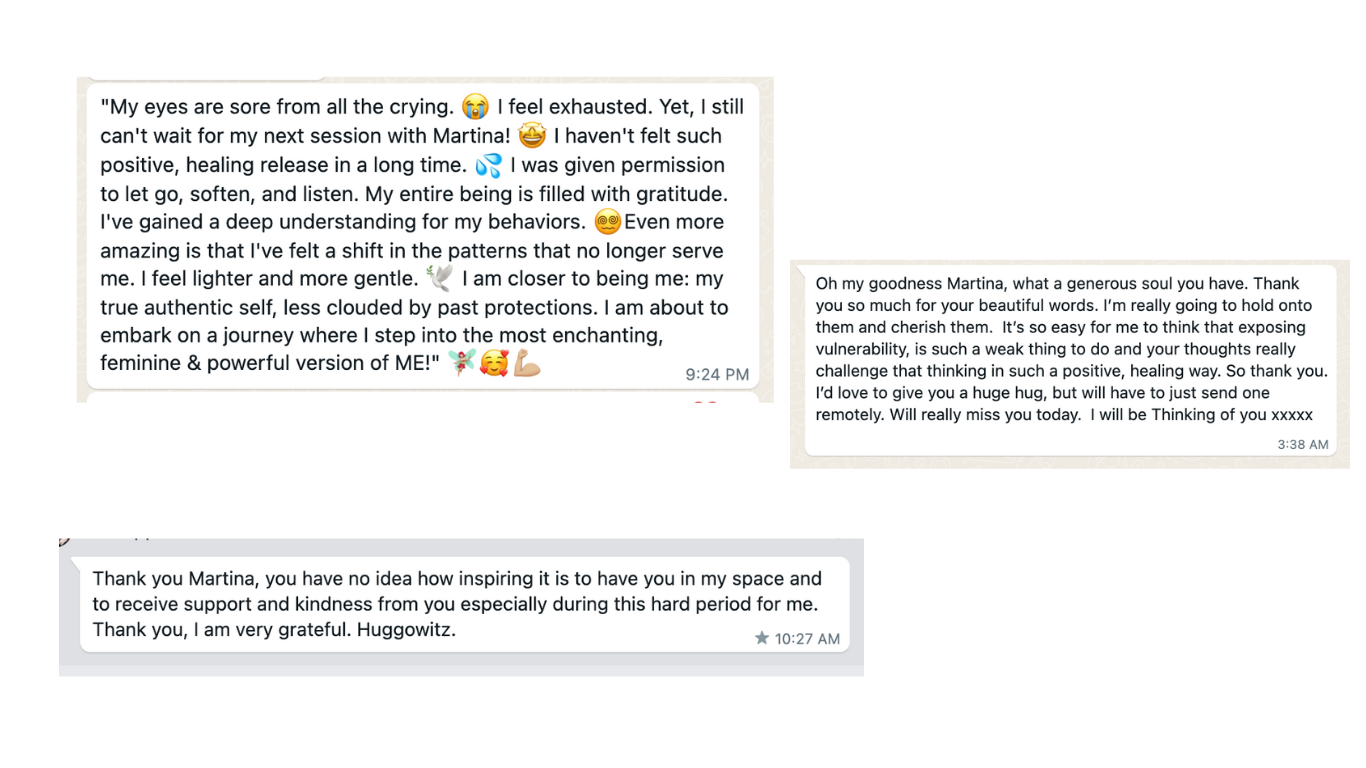Click the star icon beside 10:27 AM
1366x768 pixels.
click(x=762, y=638)
